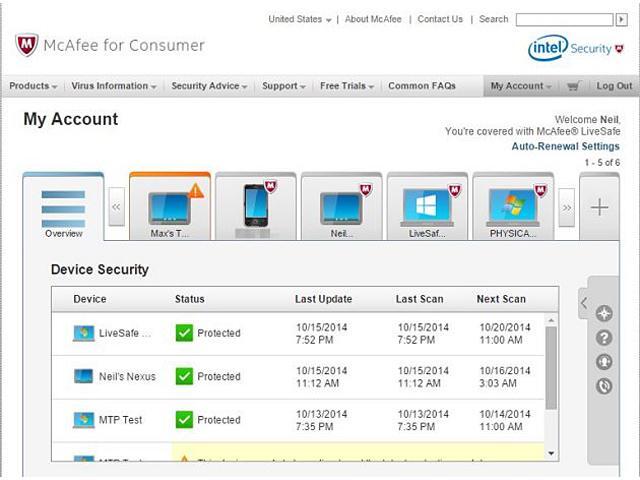The width and height of the screenshot is (640, 480).
Task: Click the Auto-Renewal Settings link
Action: [x=565, y=146]
